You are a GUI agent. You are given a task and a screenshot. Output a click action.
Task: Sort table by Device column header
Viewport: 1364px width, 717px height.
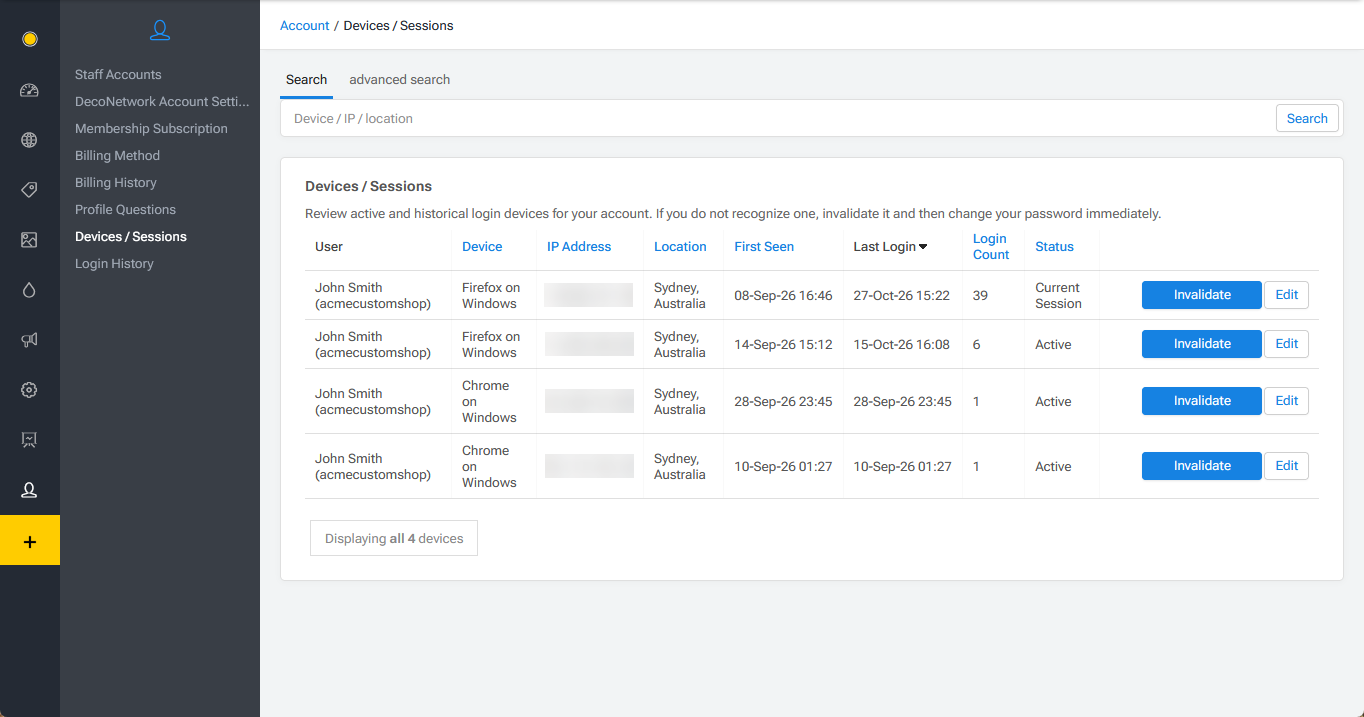pos(482,247)
